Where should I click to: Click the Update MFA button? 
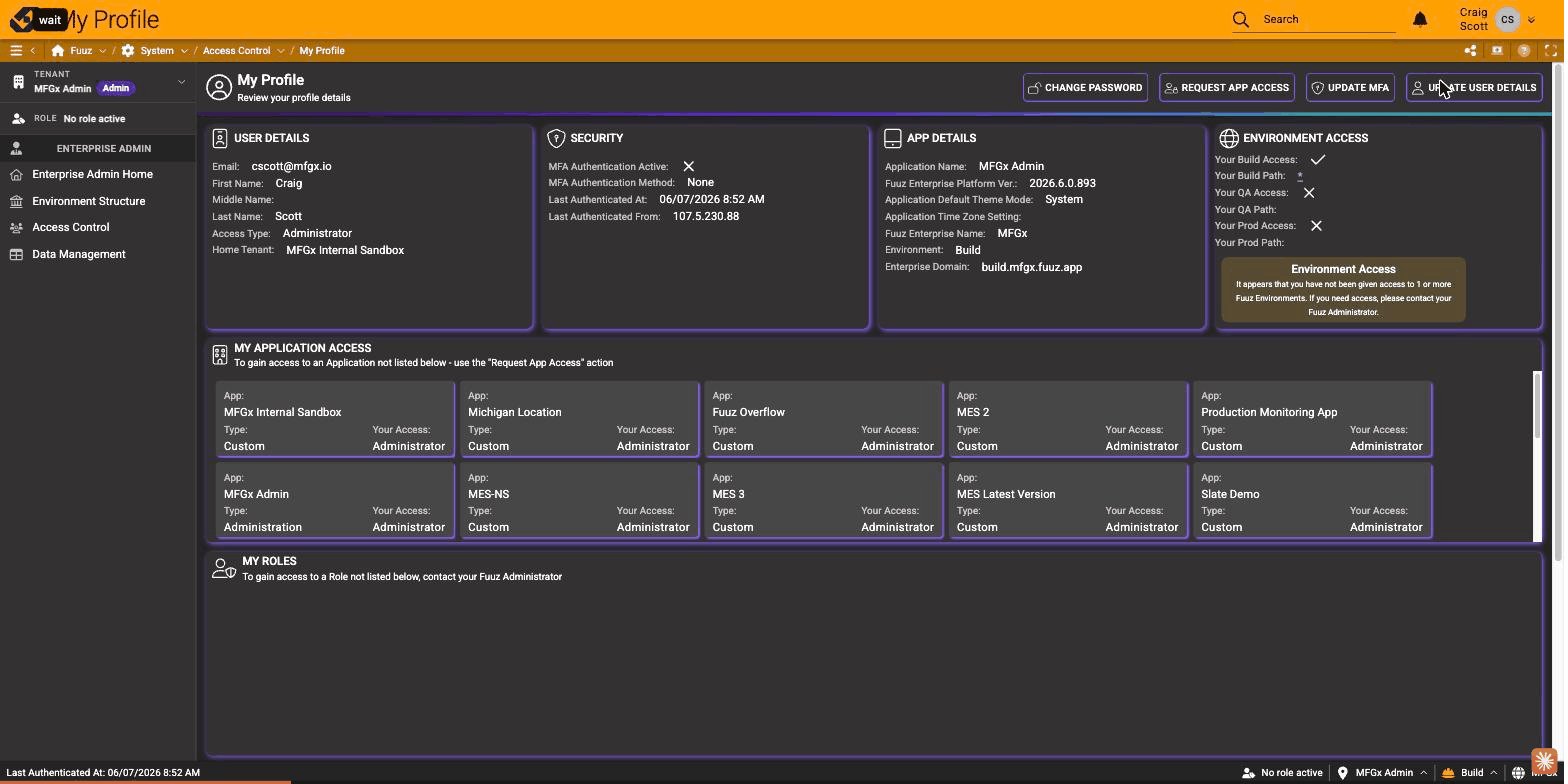[x=1350, y=88]
